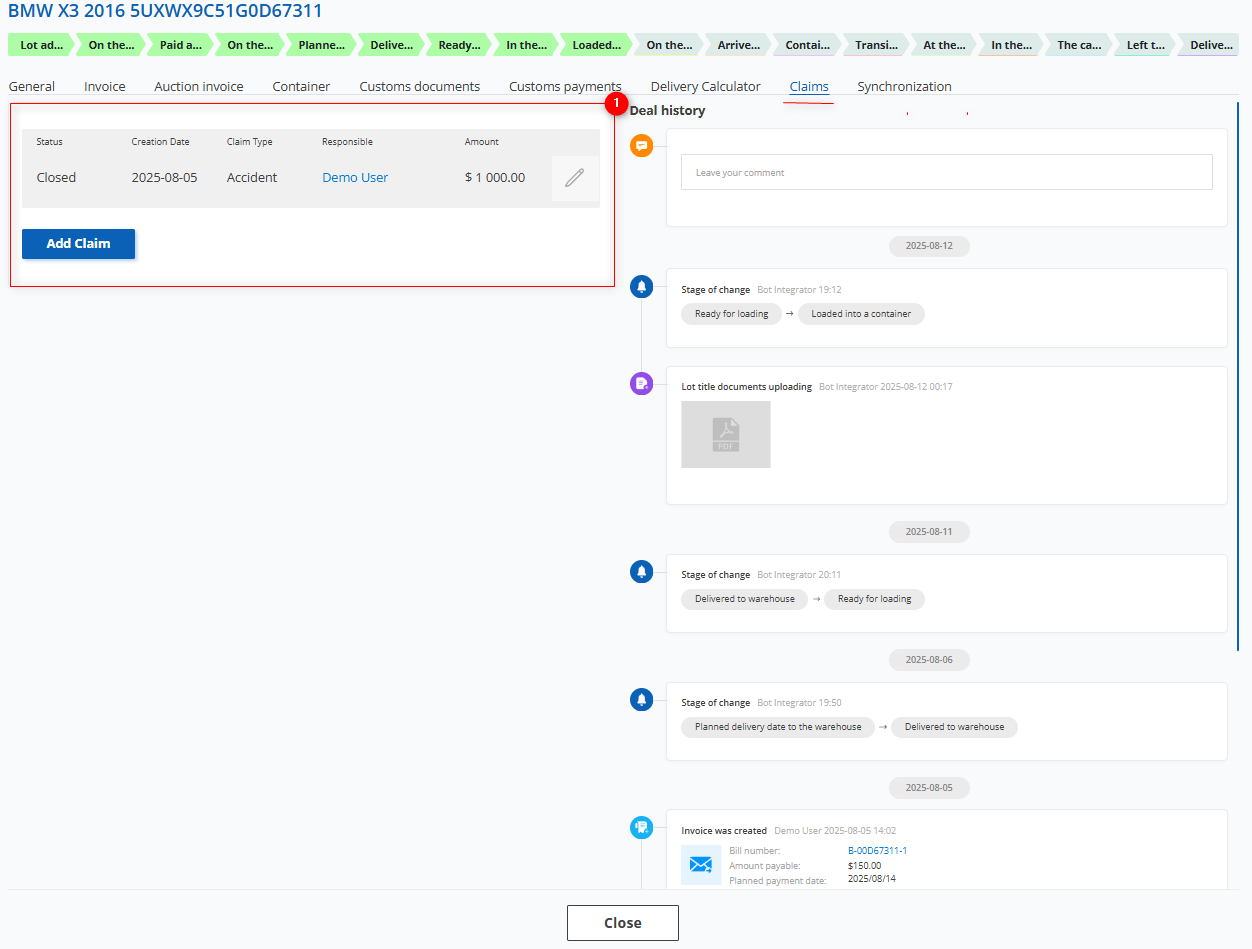1252x949 pixels.
Task: Click the purple document upload icon
Action: coord(642,383)
